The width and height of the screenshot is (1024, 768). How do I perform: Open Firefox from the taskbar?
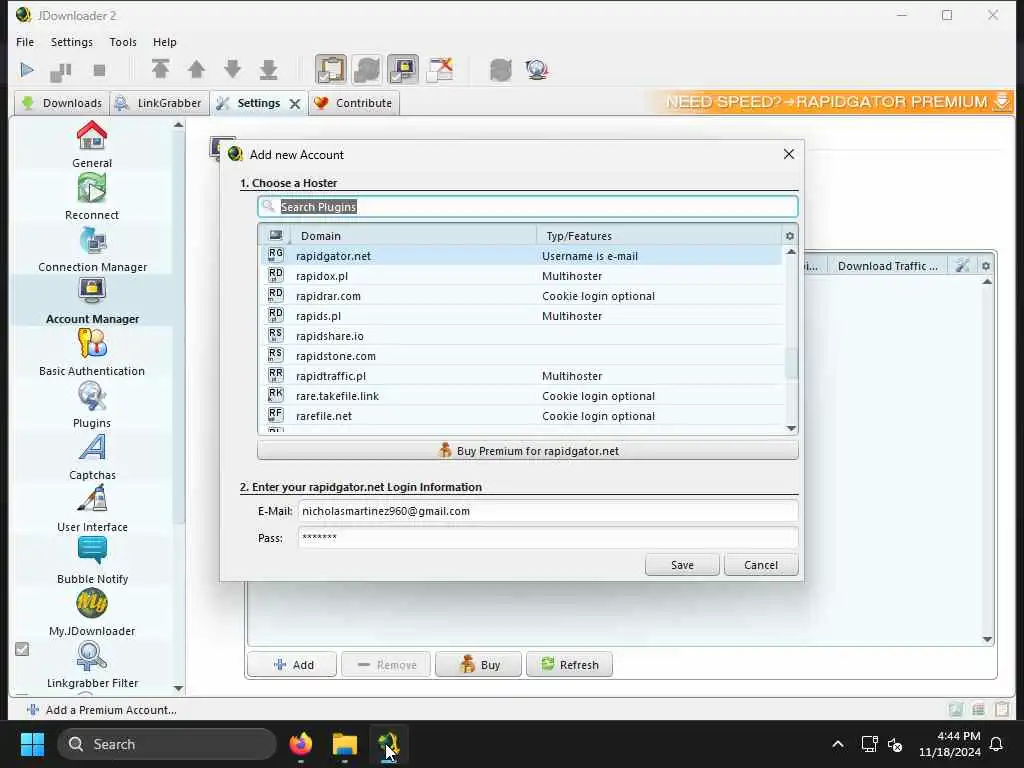click(301, 744)
